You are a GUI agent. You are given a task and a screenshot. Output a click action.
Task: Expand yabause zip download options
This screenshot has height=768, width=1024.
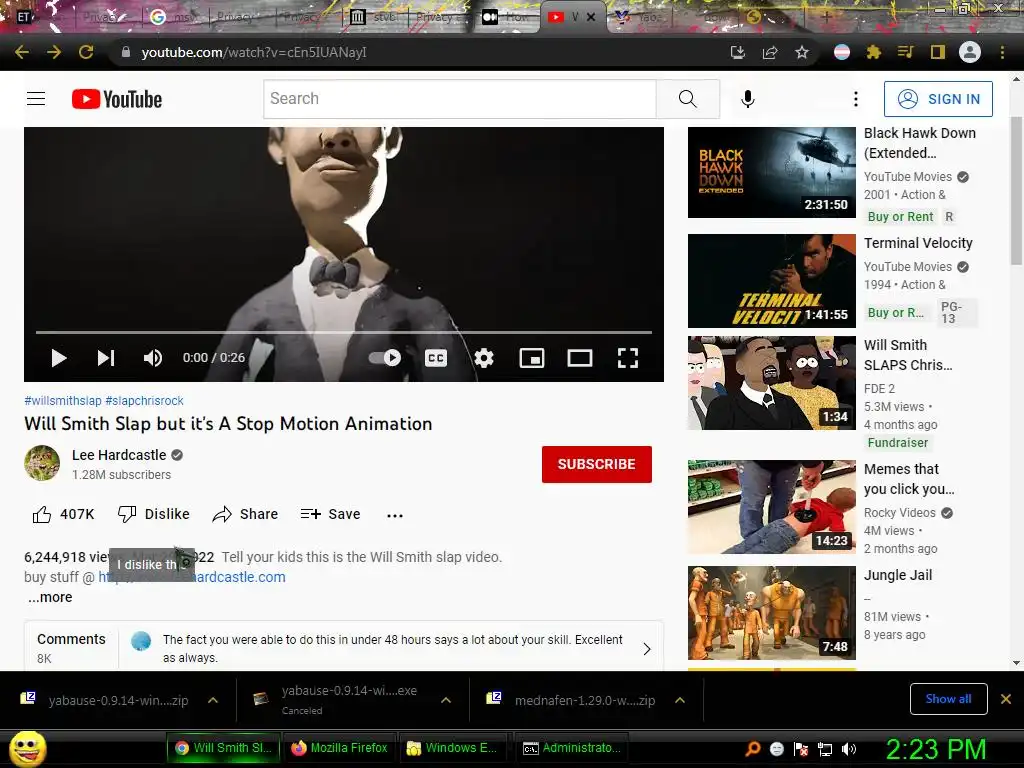(213, 700)
